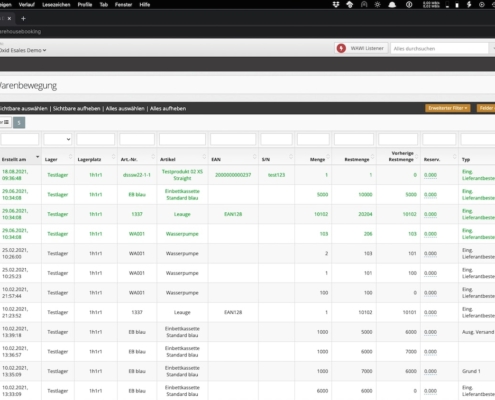This screenshot has width=495, height=400.
Task: Click the Sichtbare aufheben link
Action: (77, 109)
